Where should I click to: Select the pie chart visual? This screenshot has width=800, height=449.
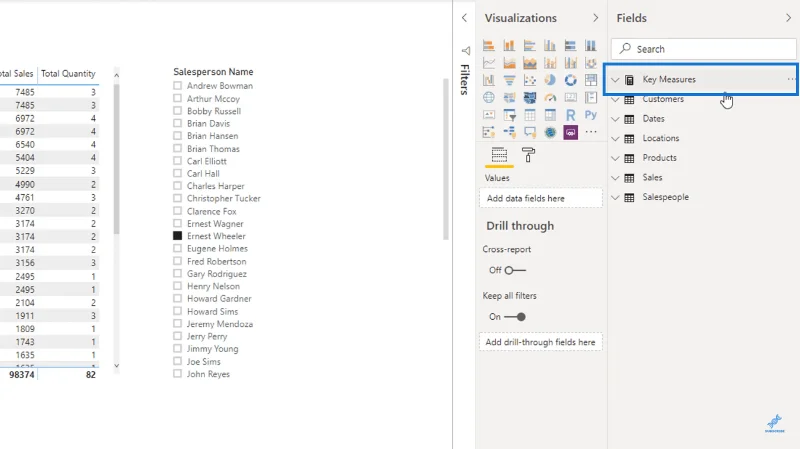pos(550,80)
